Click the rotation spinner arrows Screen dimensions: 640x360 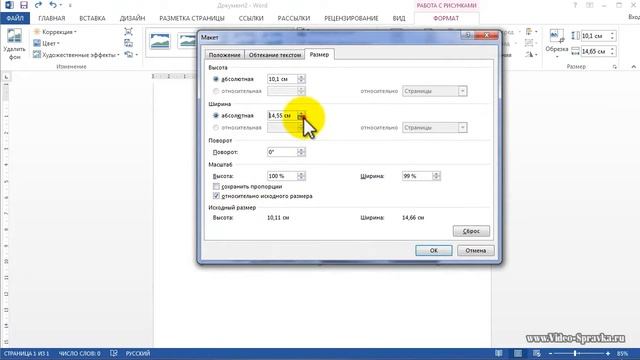click(x=301, y=152)
